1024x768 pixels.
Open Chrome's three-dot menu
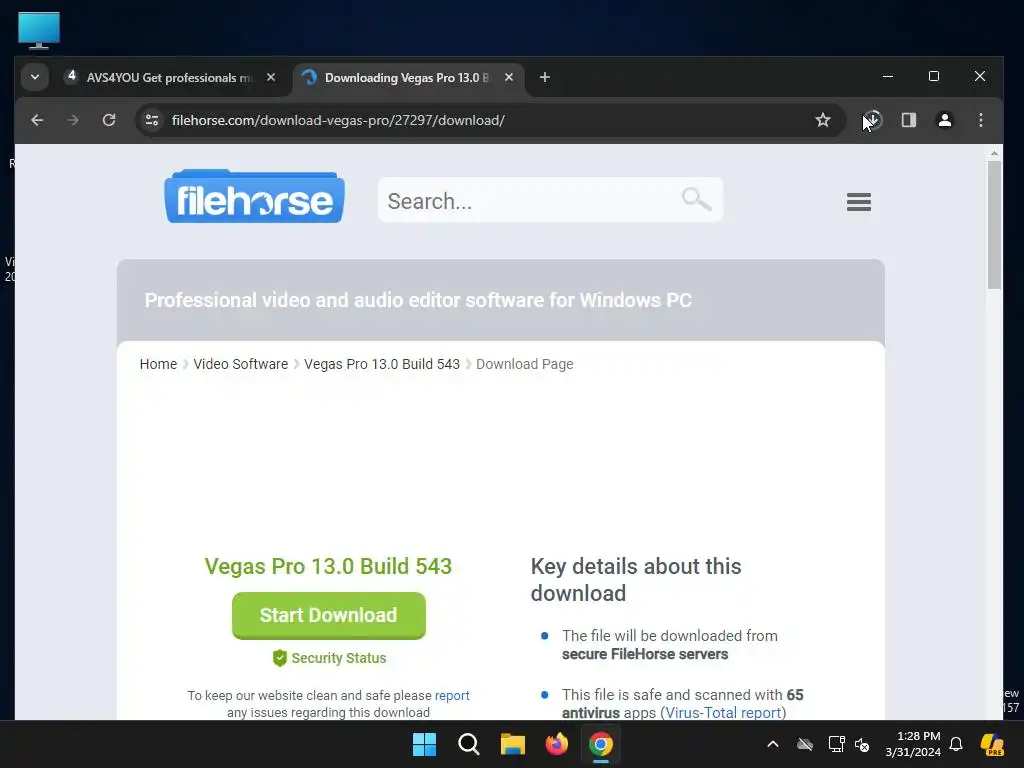click(x=981, y=120)
